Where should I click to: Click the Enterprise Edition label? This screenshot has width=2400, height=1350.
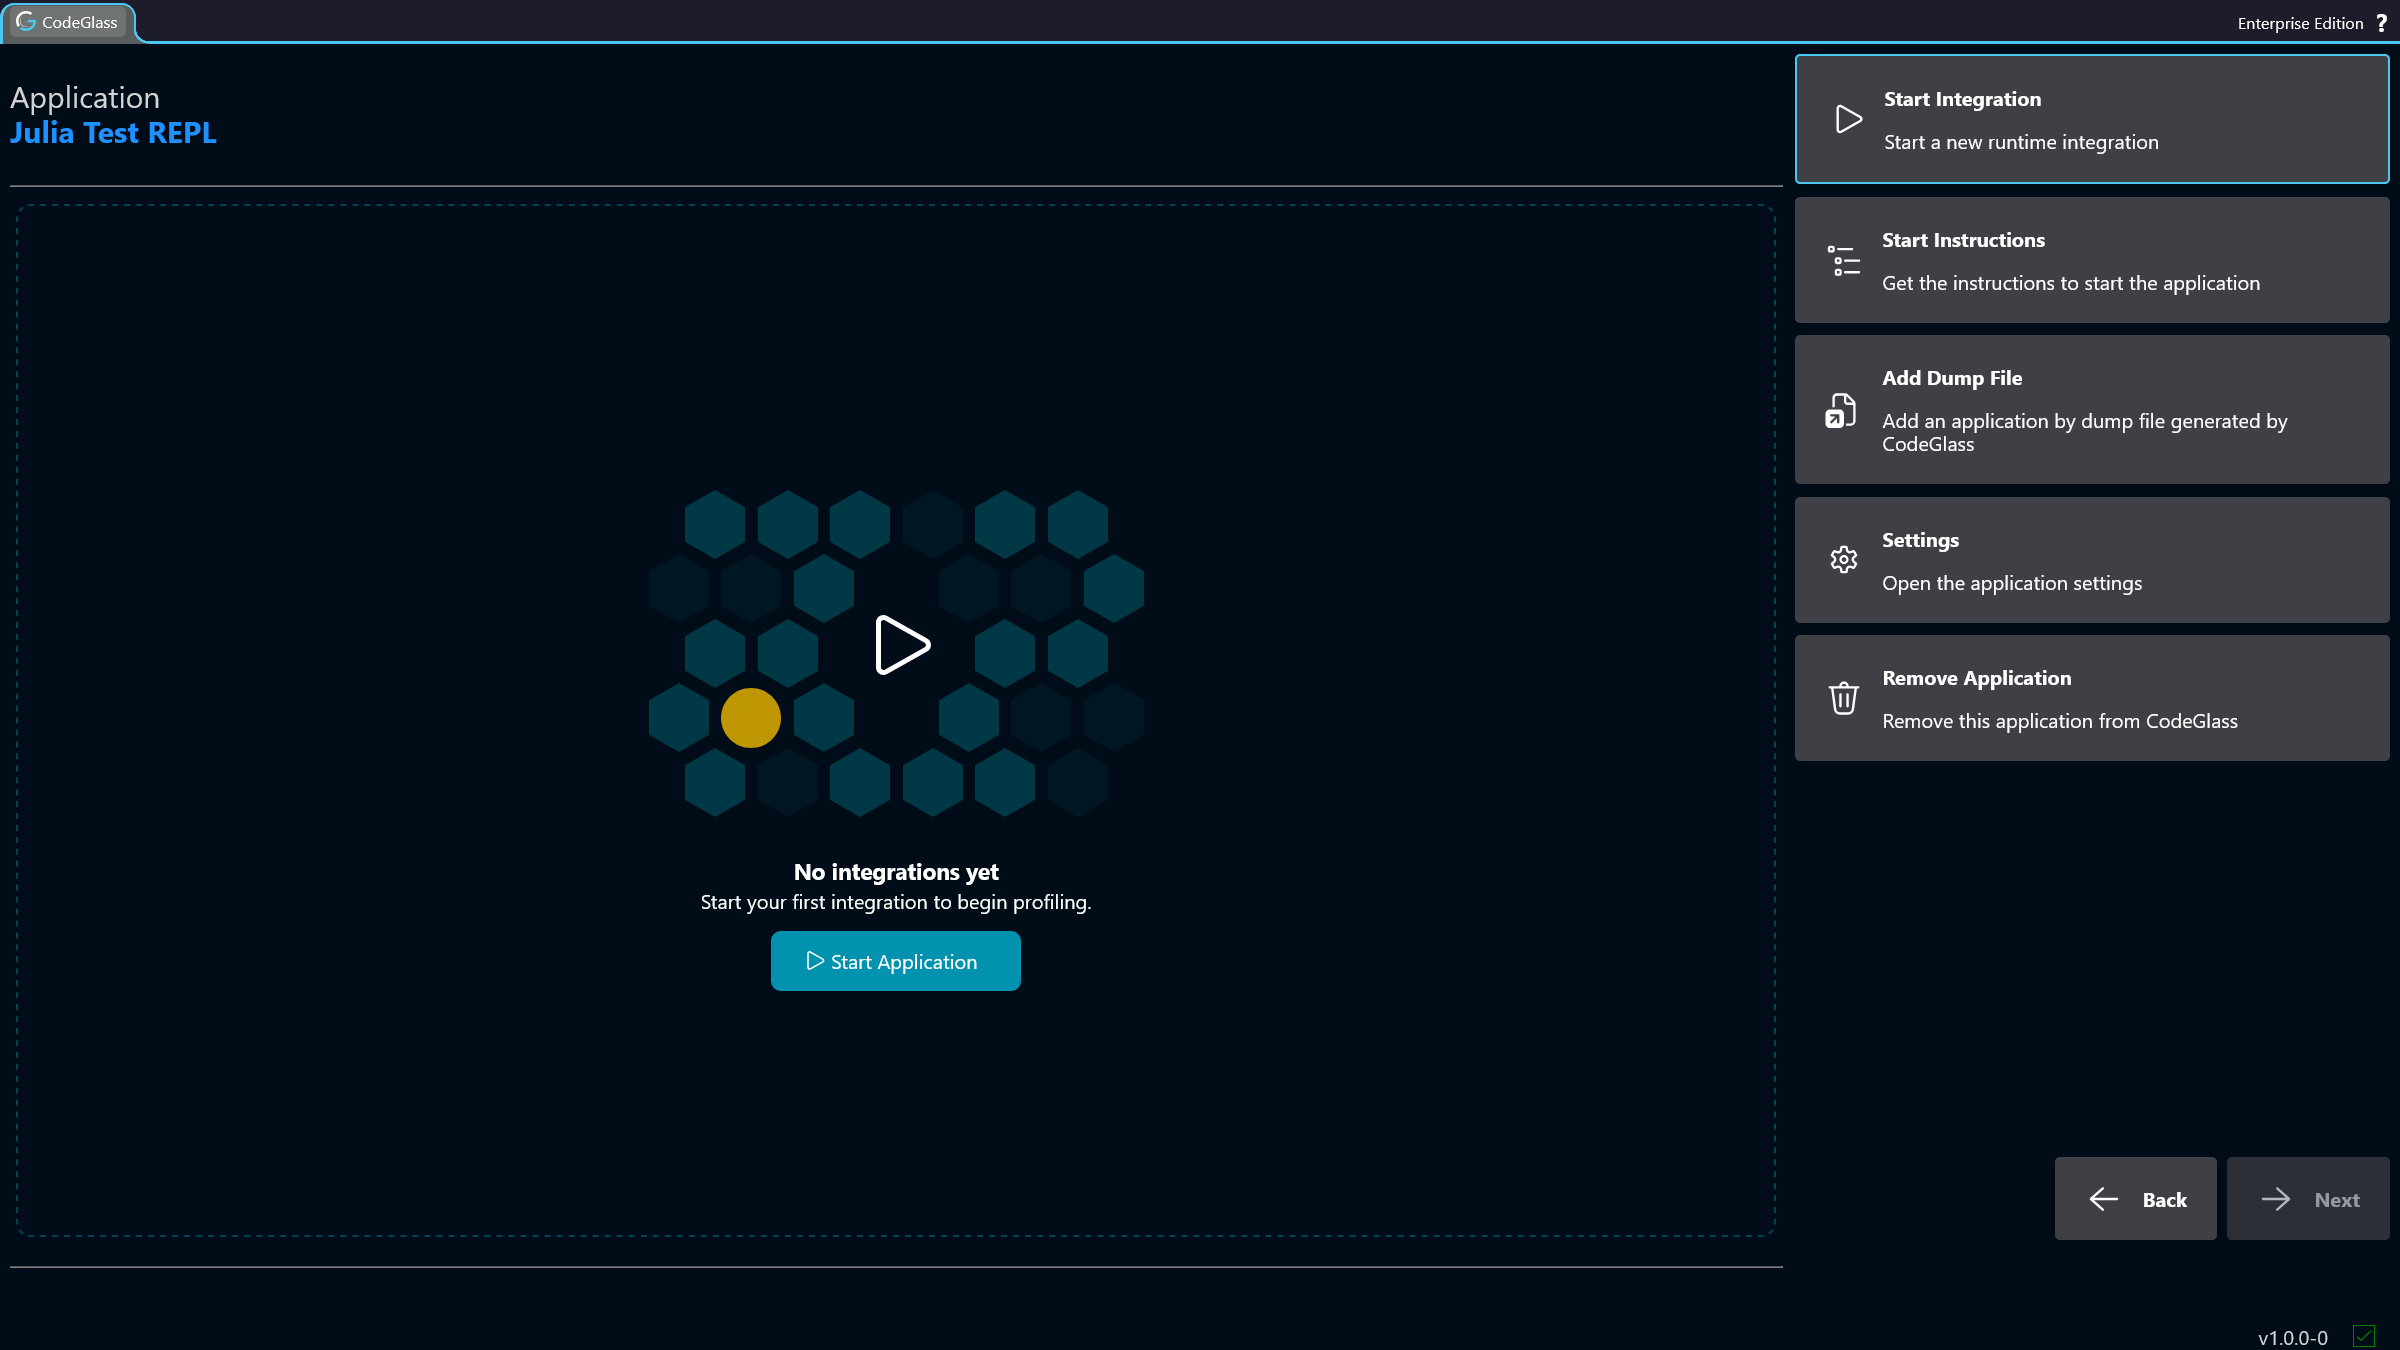[x=2300, y=23]
